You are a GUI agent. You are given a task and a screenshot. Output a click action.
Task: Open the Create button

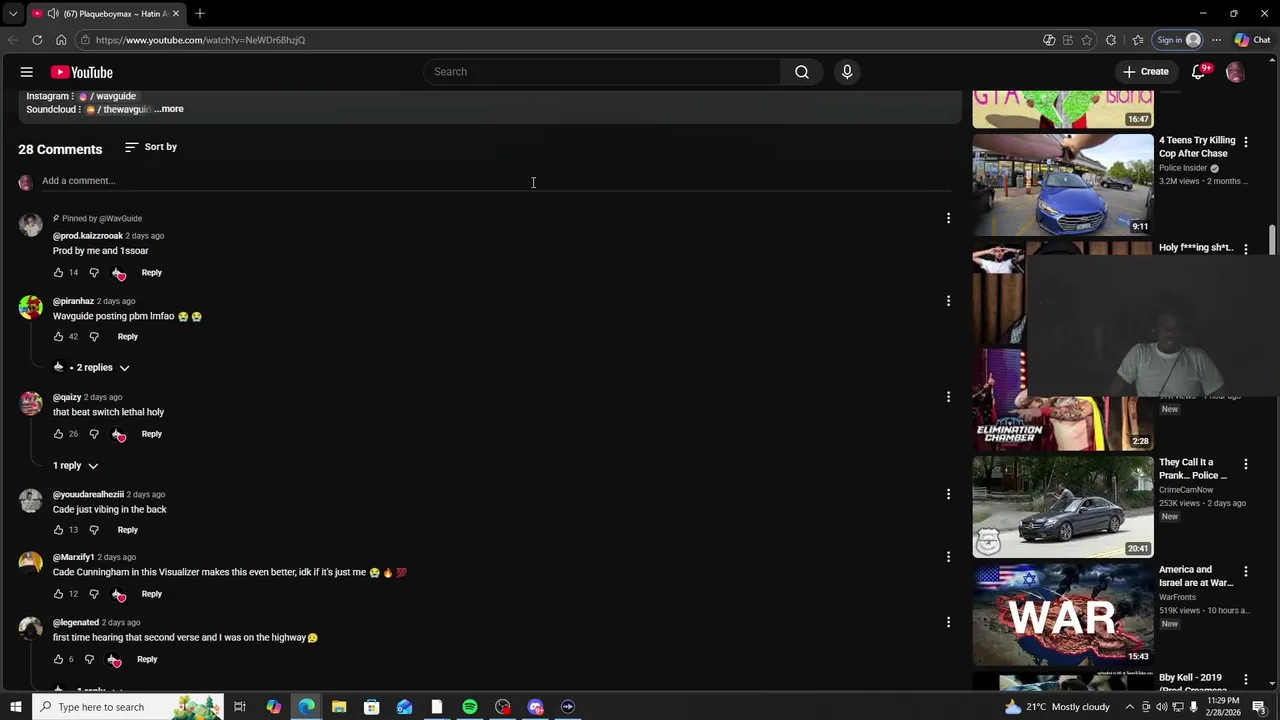tap(1146, 72)
